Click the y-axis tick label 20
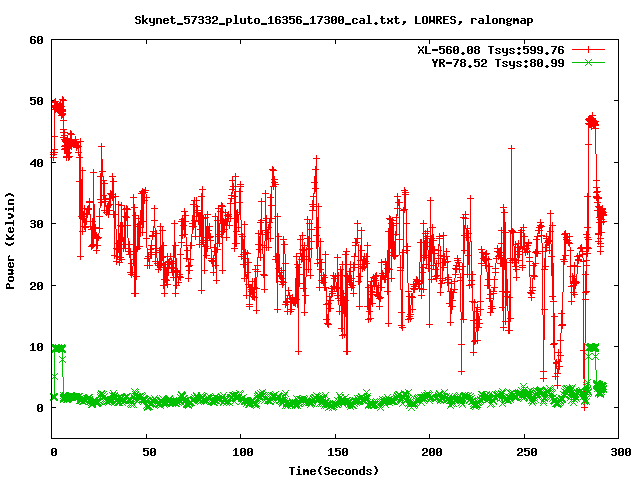Screen dimensions: 640x480 click(x=37, y=286)
